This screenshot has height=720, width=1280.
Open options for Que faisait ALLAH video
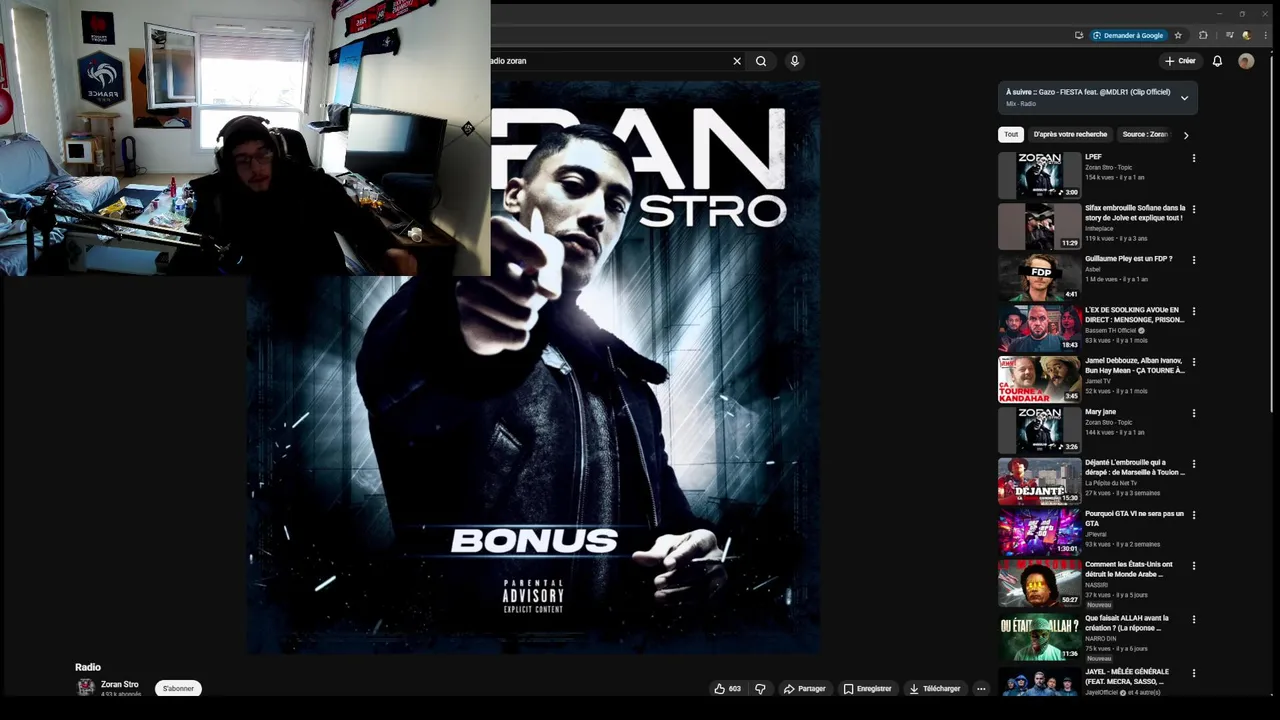coord(1193,620)
